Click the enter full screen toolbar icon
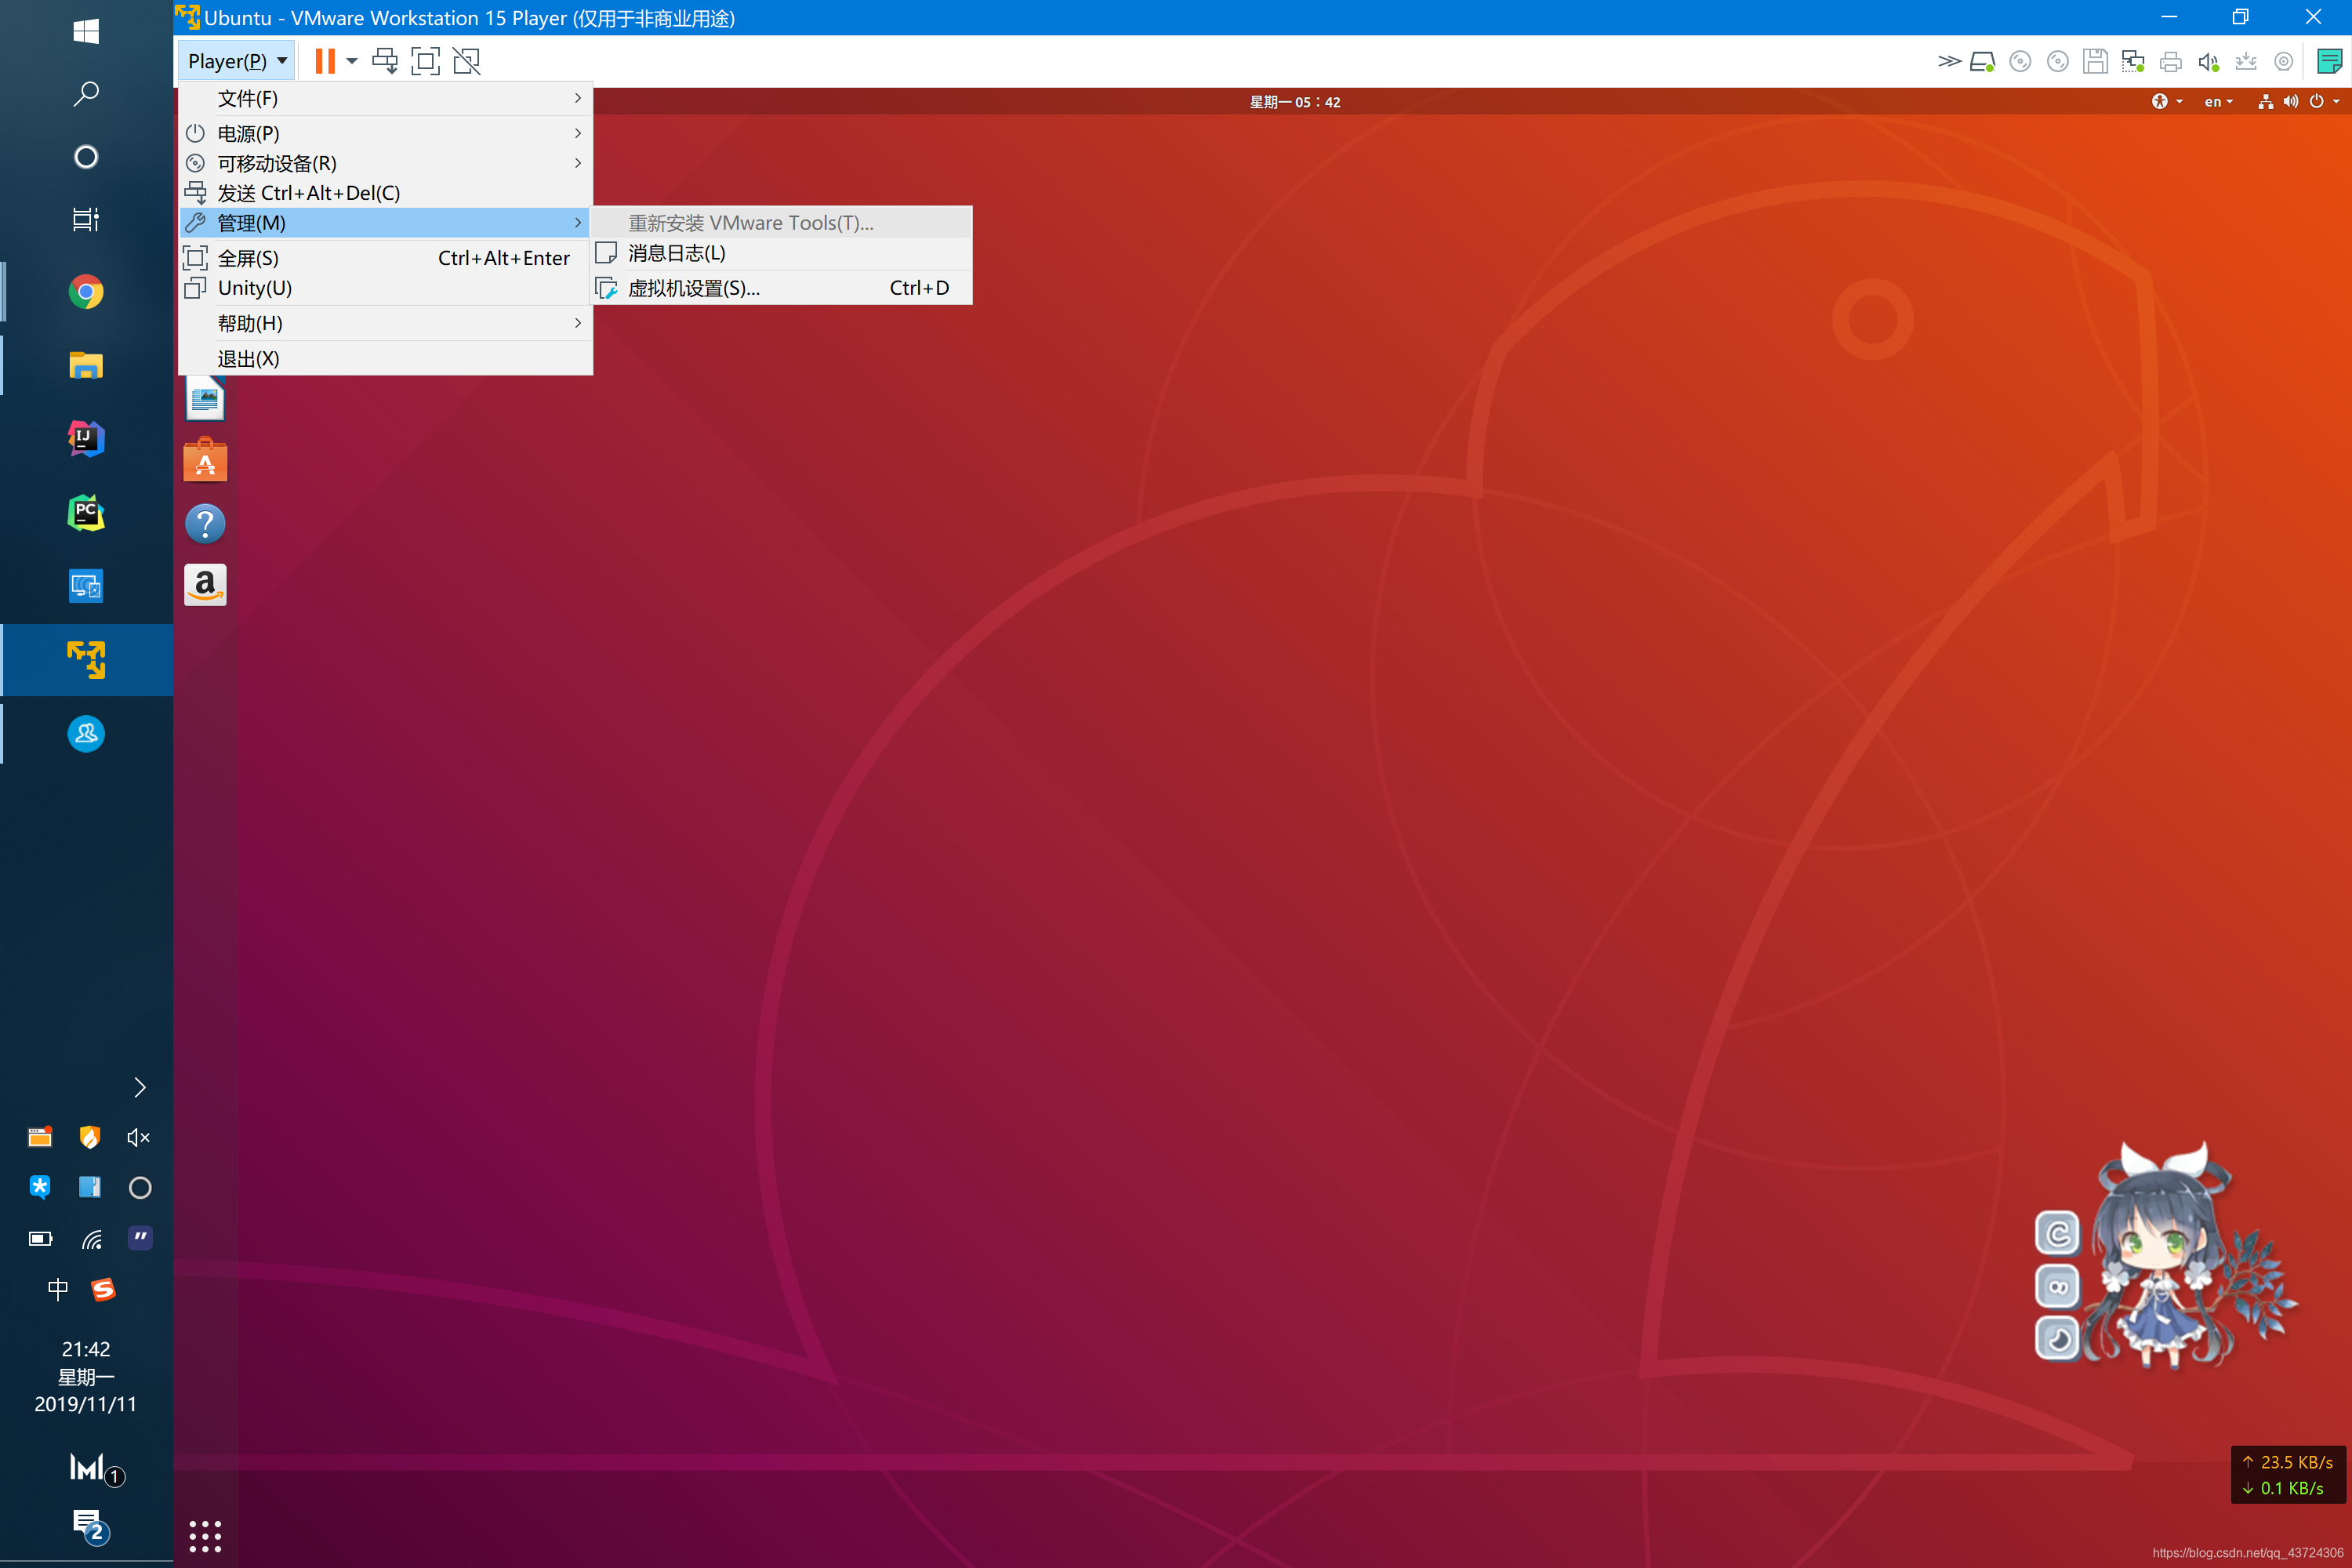Screen dimensions: 2352x1568 [x=426, y=61]
